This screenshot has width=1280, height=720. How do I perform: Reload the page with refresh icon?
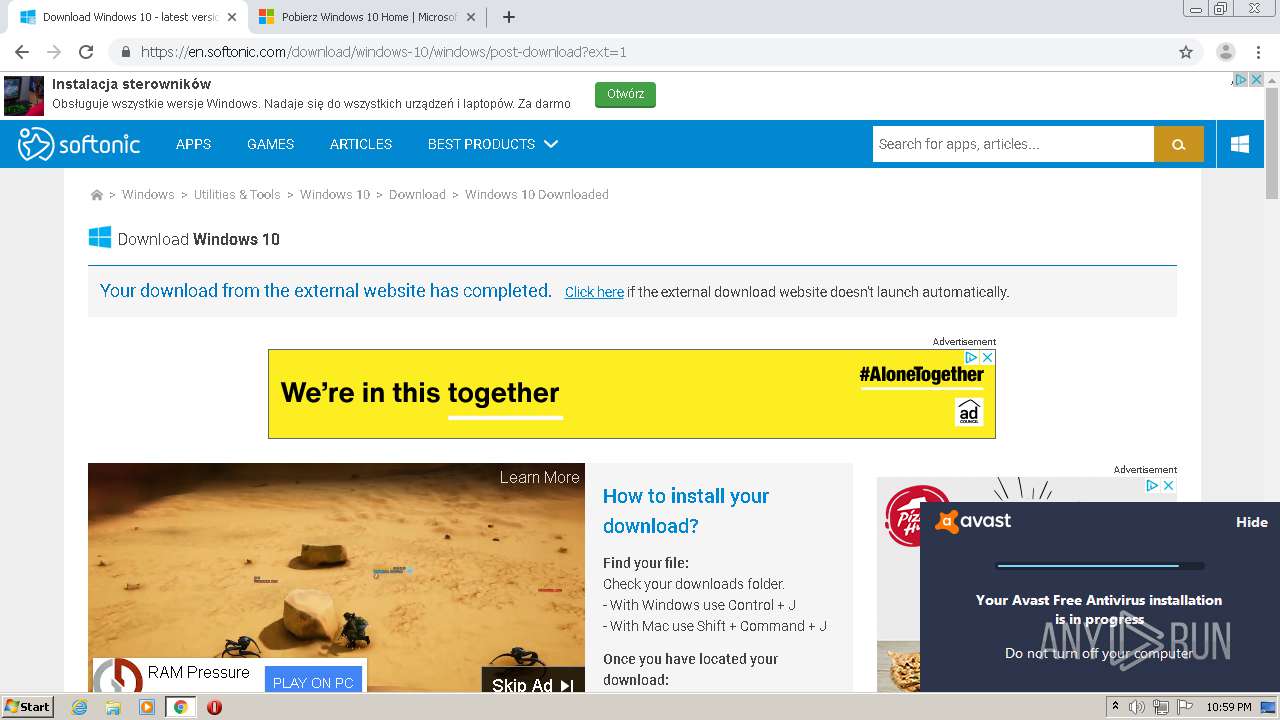click(86, 52)
